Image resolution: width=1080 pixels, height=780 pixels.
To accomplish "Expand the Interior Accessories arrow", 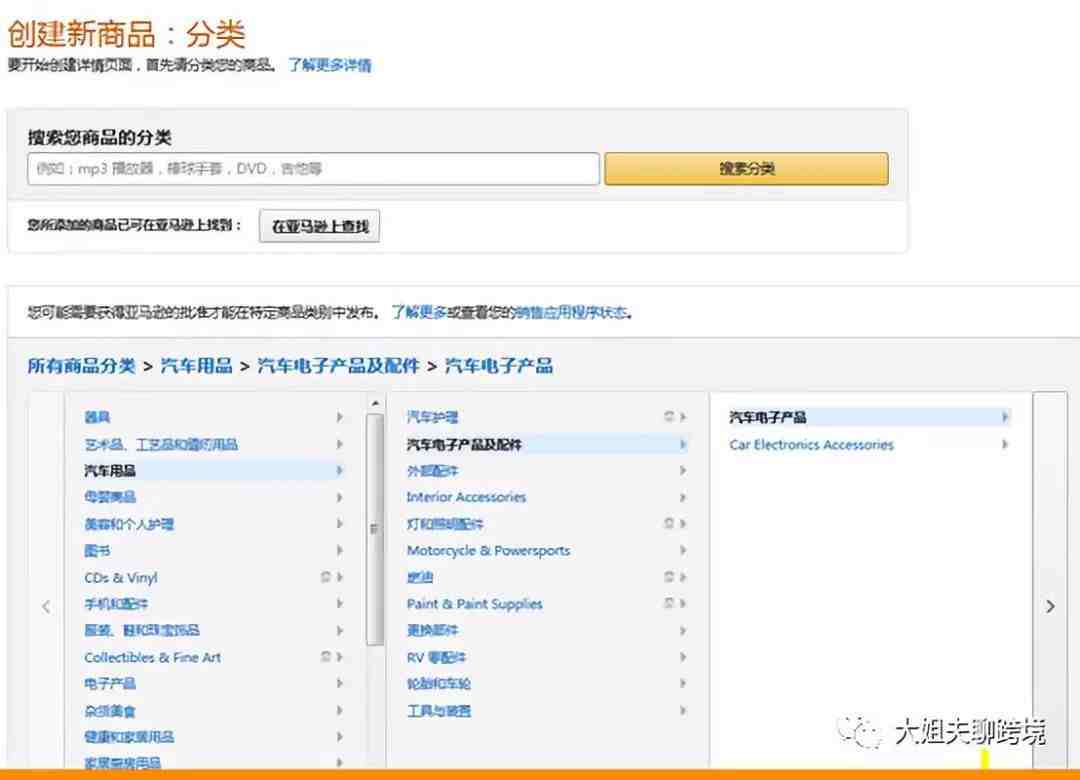I will [x=683, y=497].
